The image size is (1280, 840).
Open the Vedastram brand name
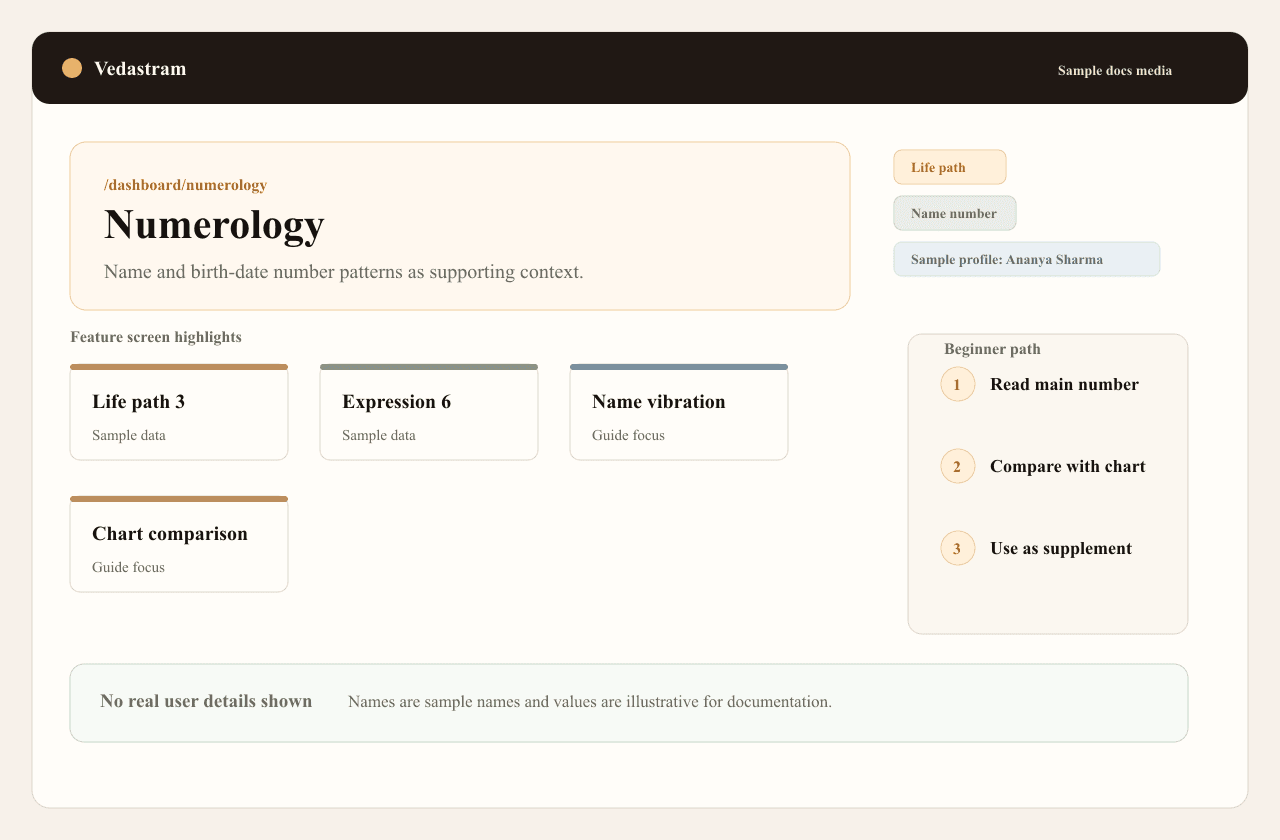pos(140,69)
